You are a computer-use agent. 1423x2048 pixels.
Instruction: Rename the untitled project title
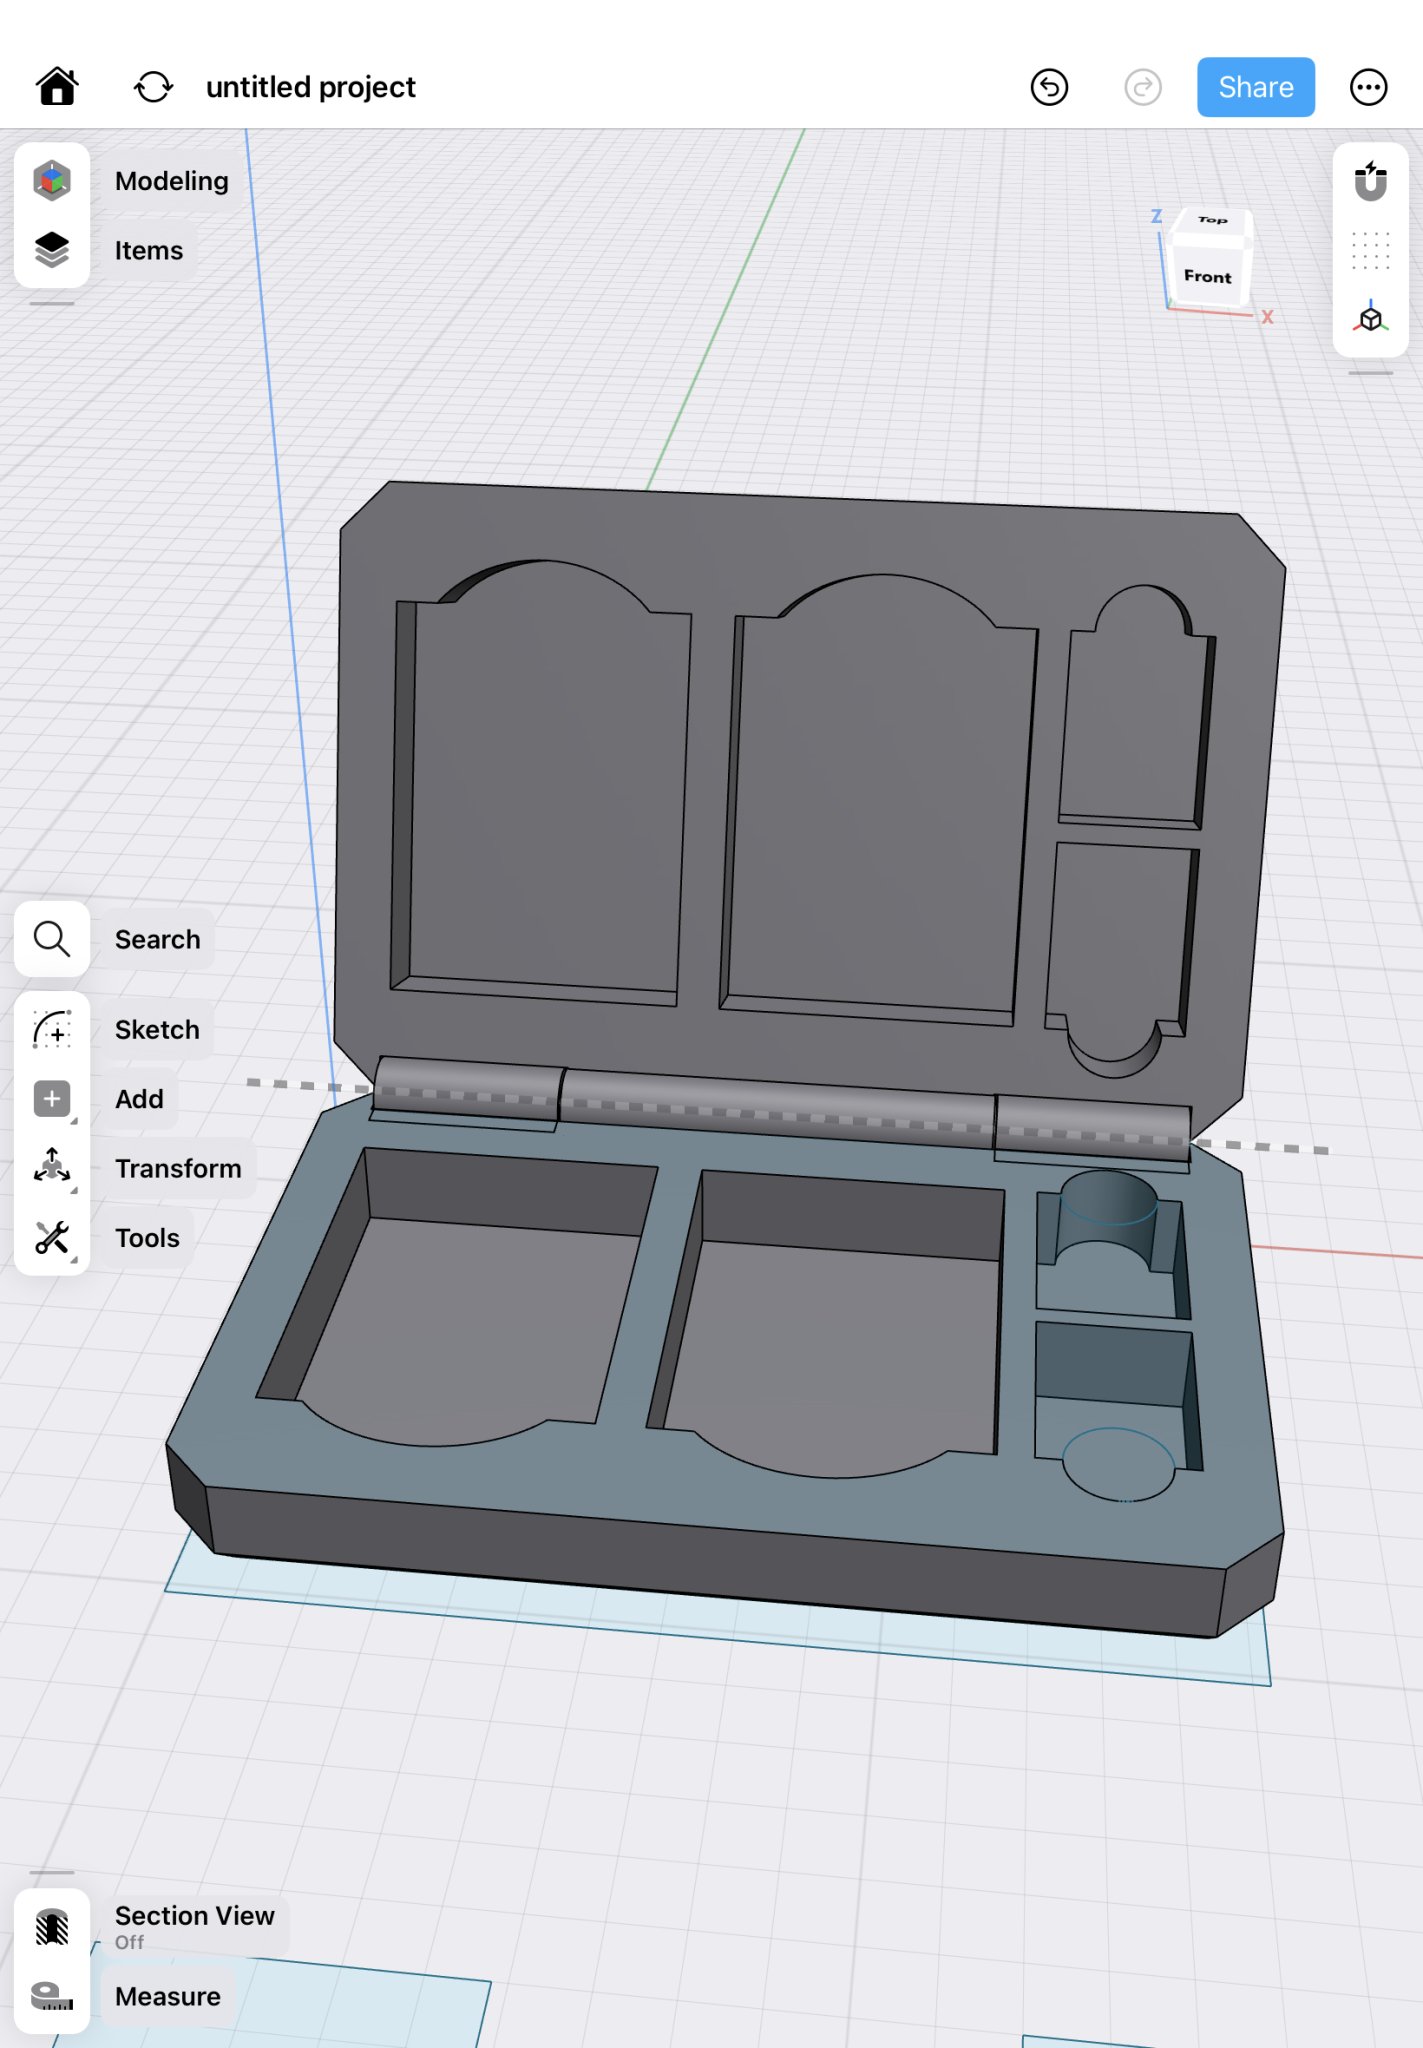click(310, 87)
